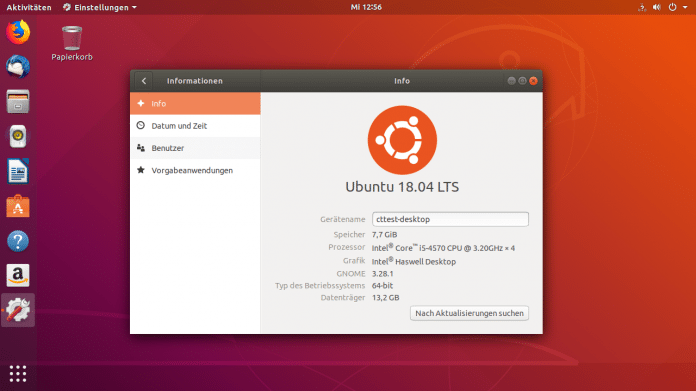
Task: Click the star icon beside Vorgabeanwendungen
Action: 141,170
